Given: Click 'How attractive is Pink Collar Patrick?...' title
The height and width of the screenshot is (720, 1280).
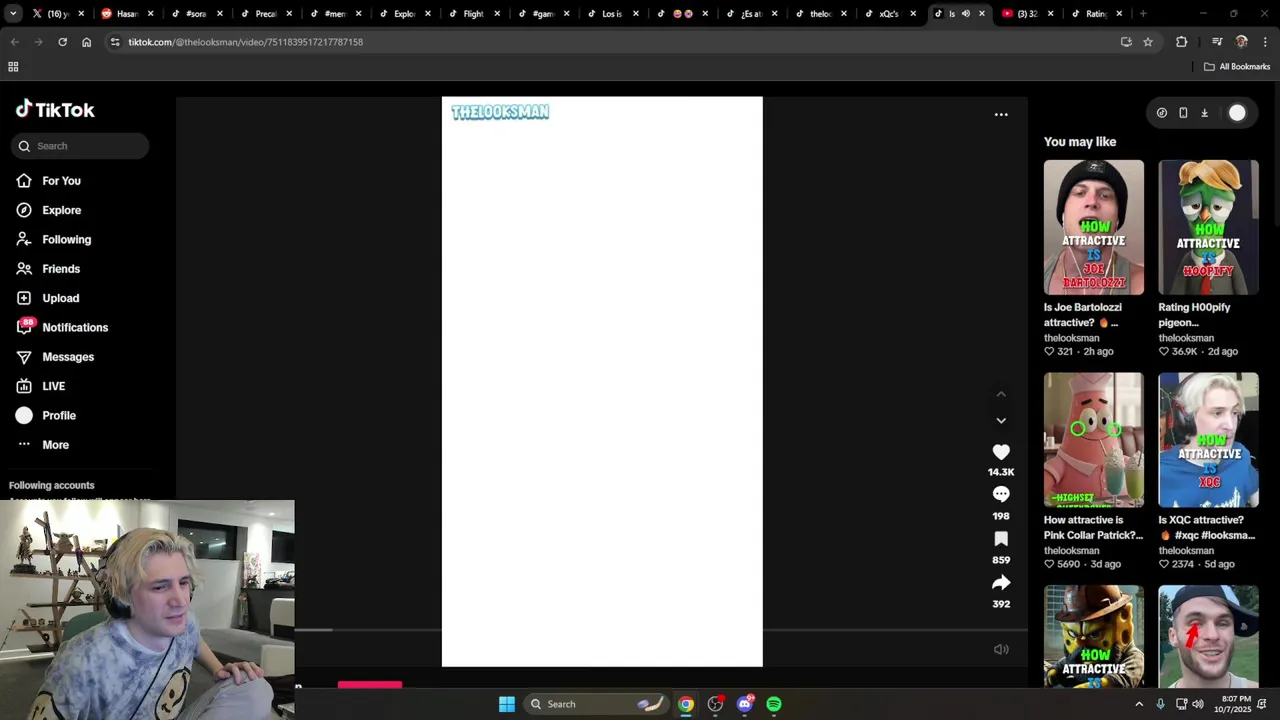Looking at the screenshot, I should (1093, 528).
